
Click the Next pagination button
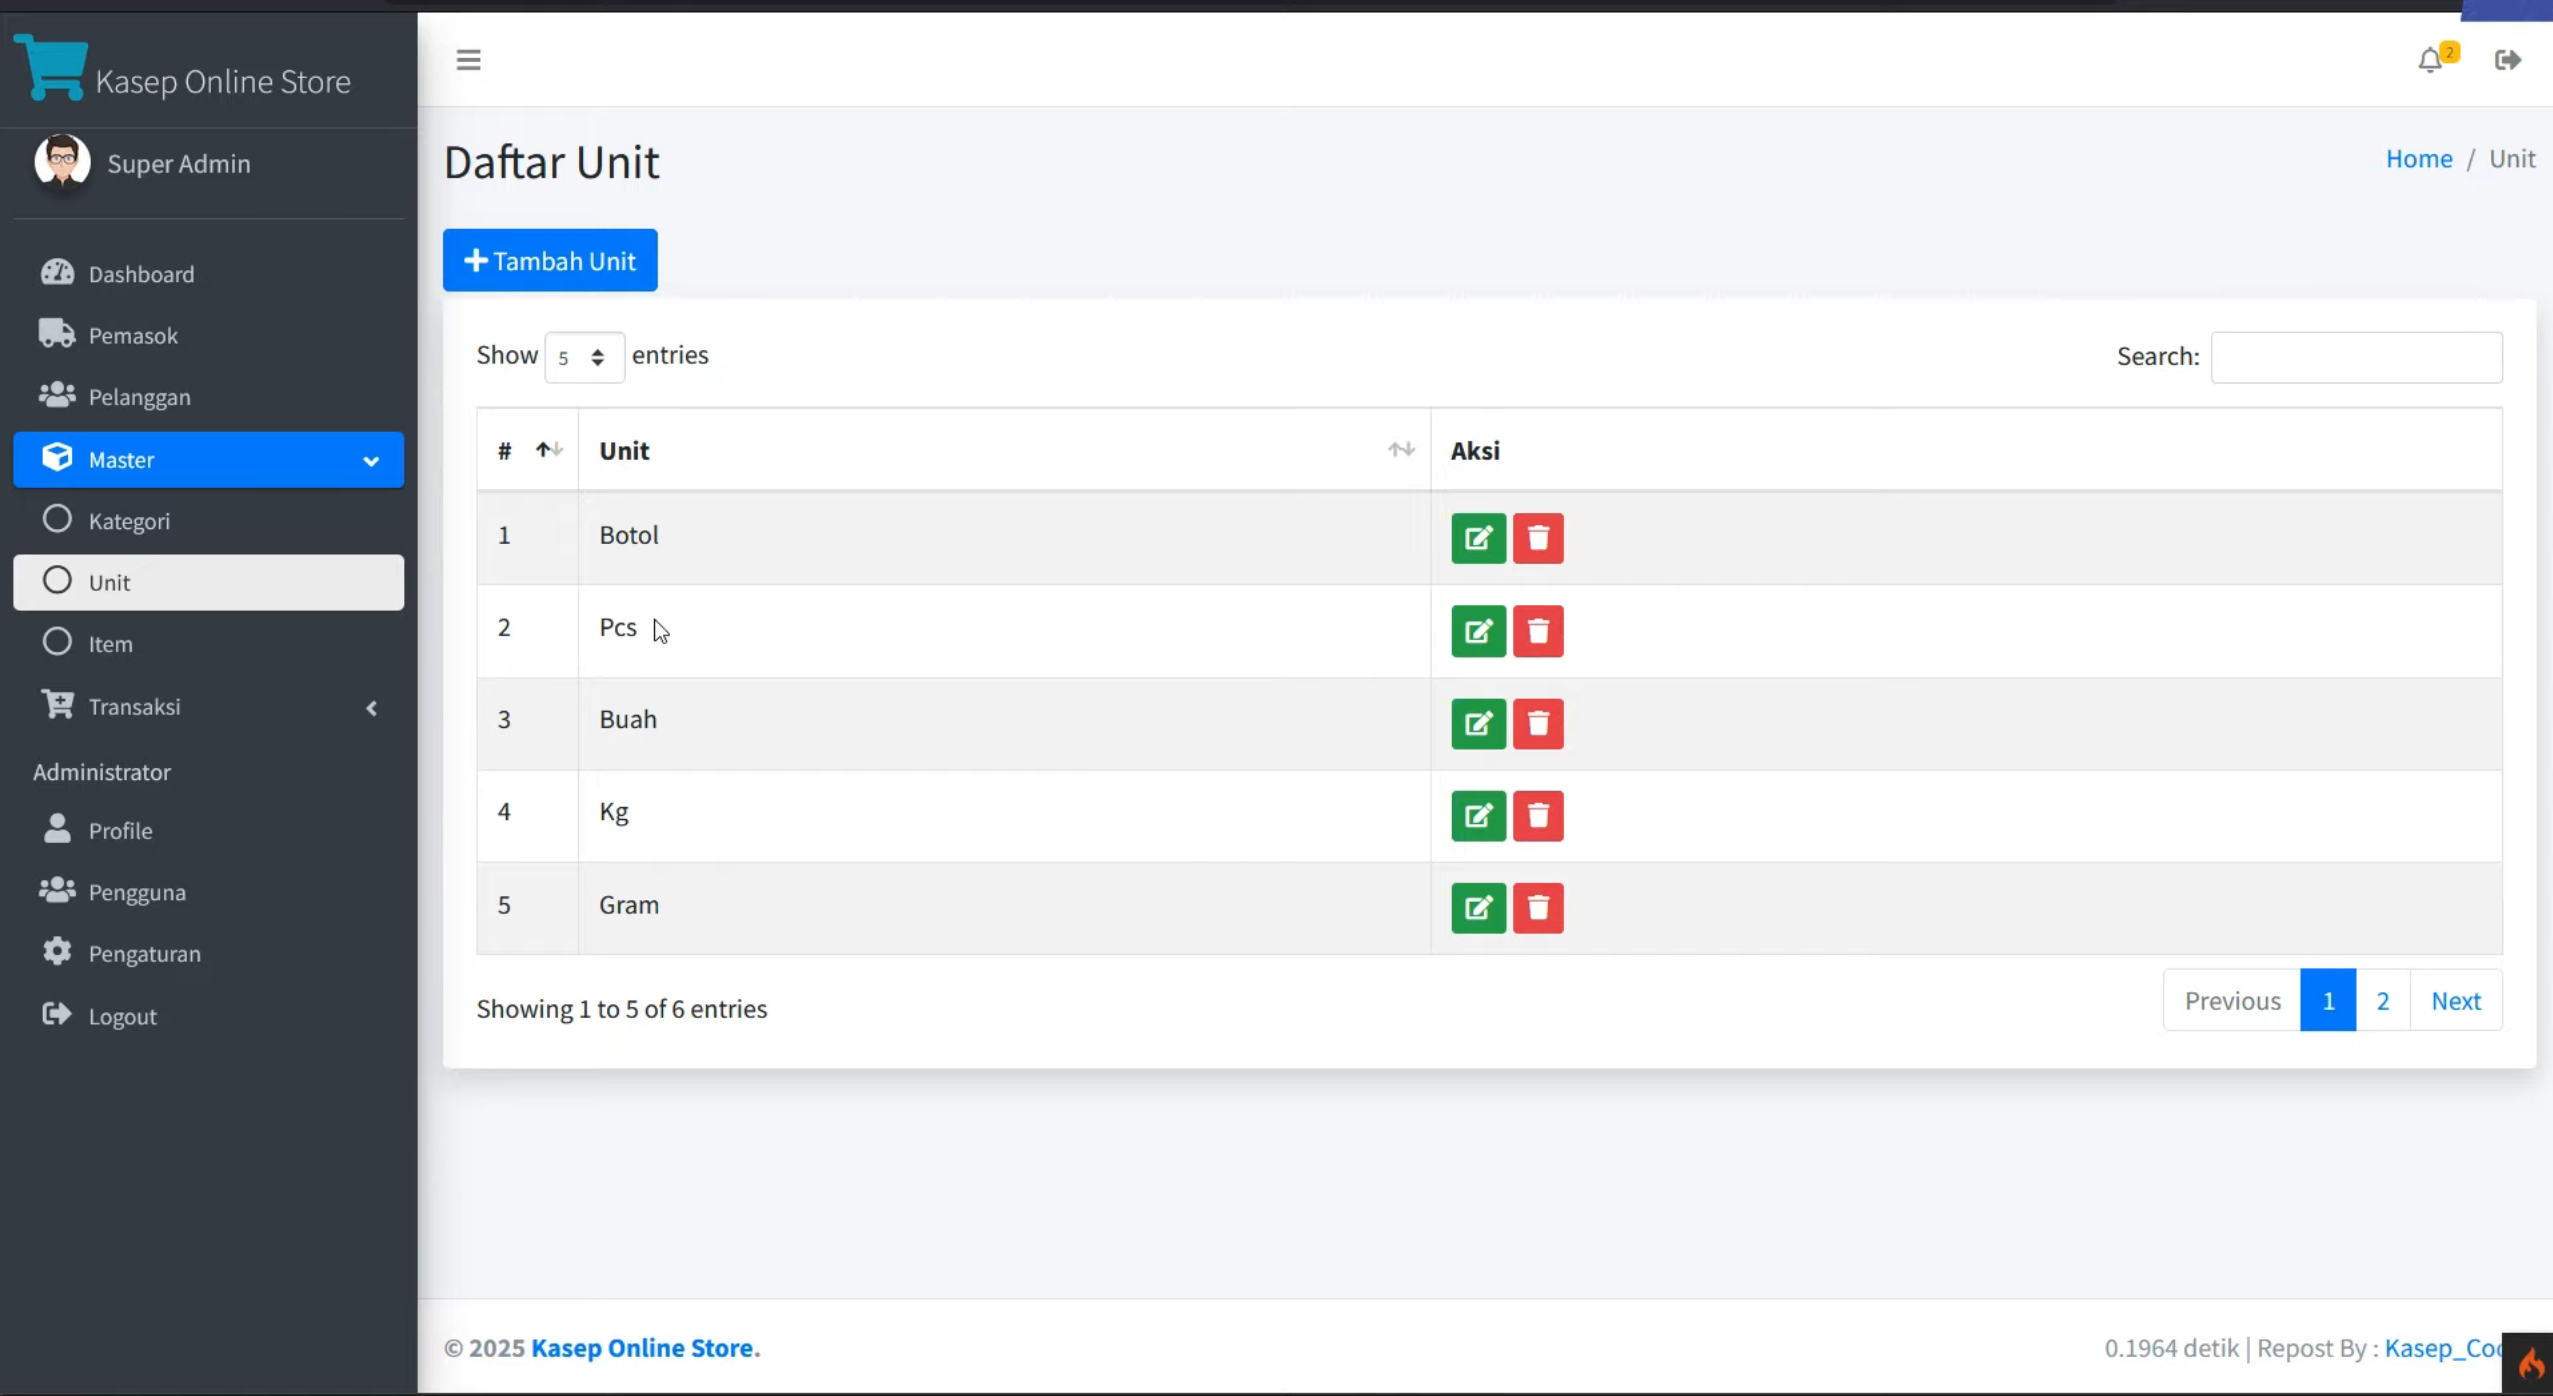pos(2456,1000)
